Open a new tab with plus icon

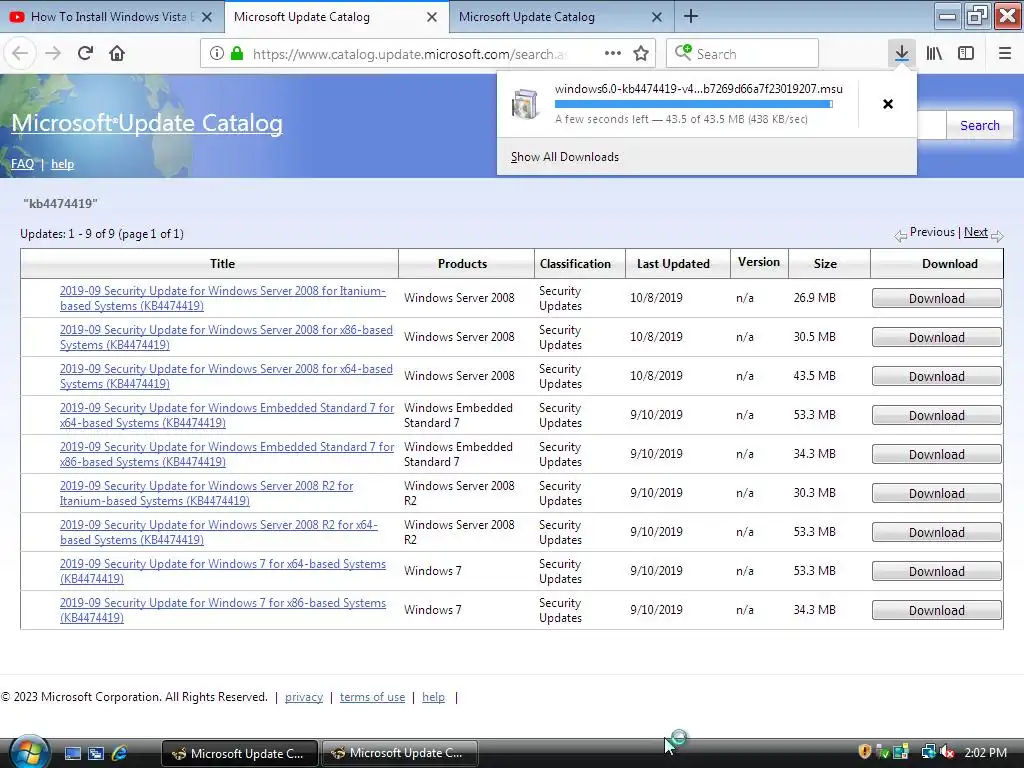(x=691, y=16)
